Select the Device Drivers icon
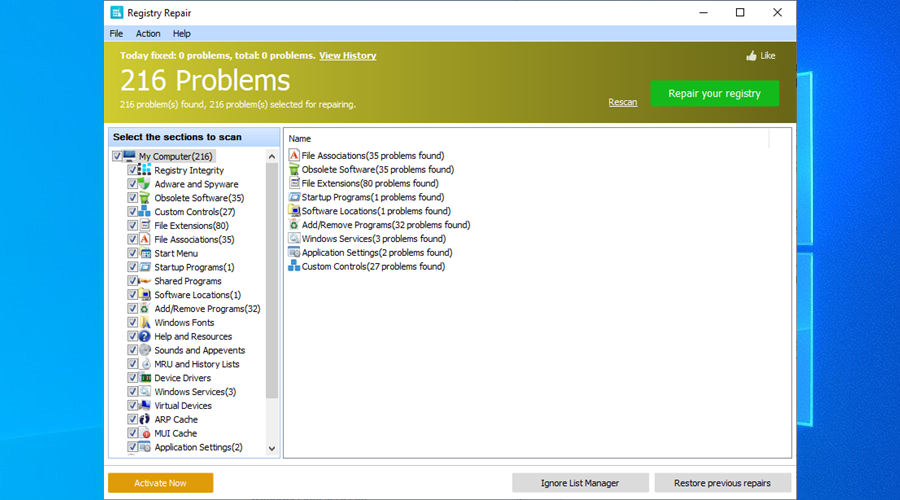Screen dimensions: 900x500 click(145, 378)
